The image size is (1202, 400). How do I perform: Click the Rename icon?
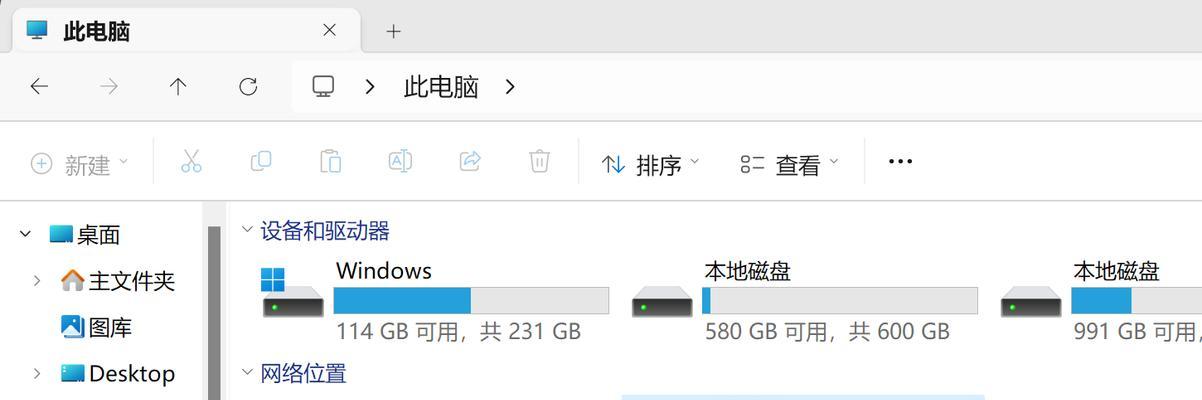[x=400, y=161]
